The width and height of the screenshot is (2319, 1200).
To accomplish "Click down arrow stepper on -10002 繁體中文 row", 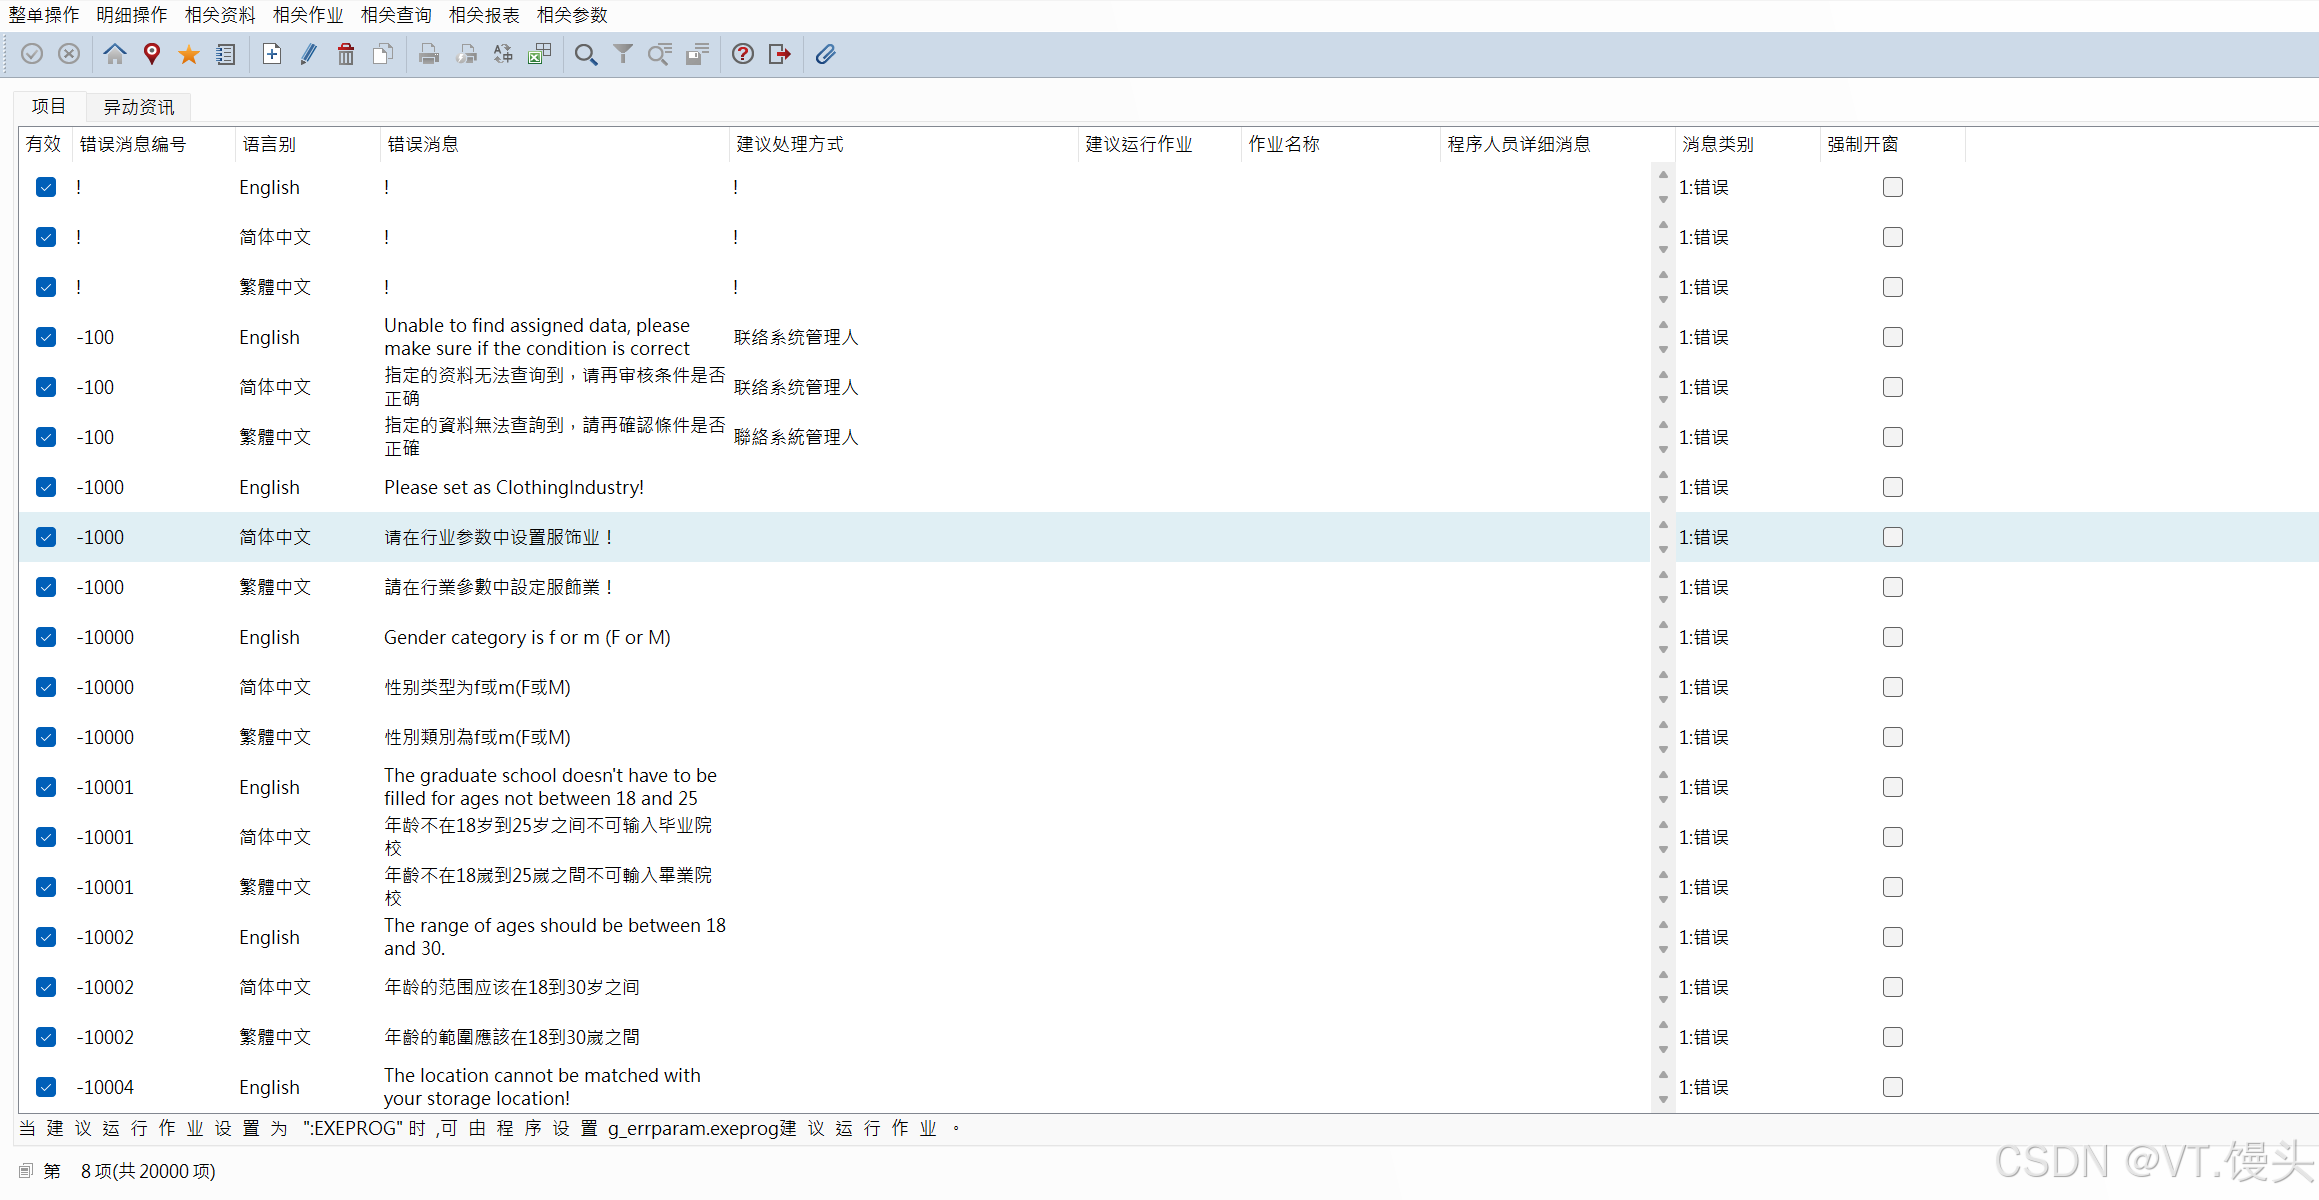I will coord(1663,1050).
